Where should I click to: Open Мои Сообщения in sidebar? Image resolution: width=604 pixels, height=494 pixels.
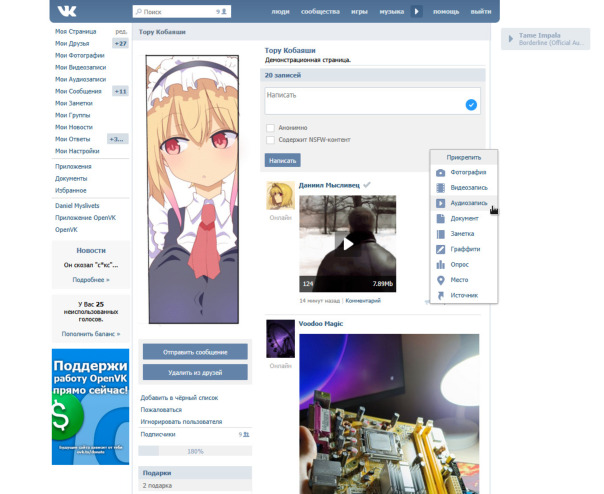pos(78,91)
